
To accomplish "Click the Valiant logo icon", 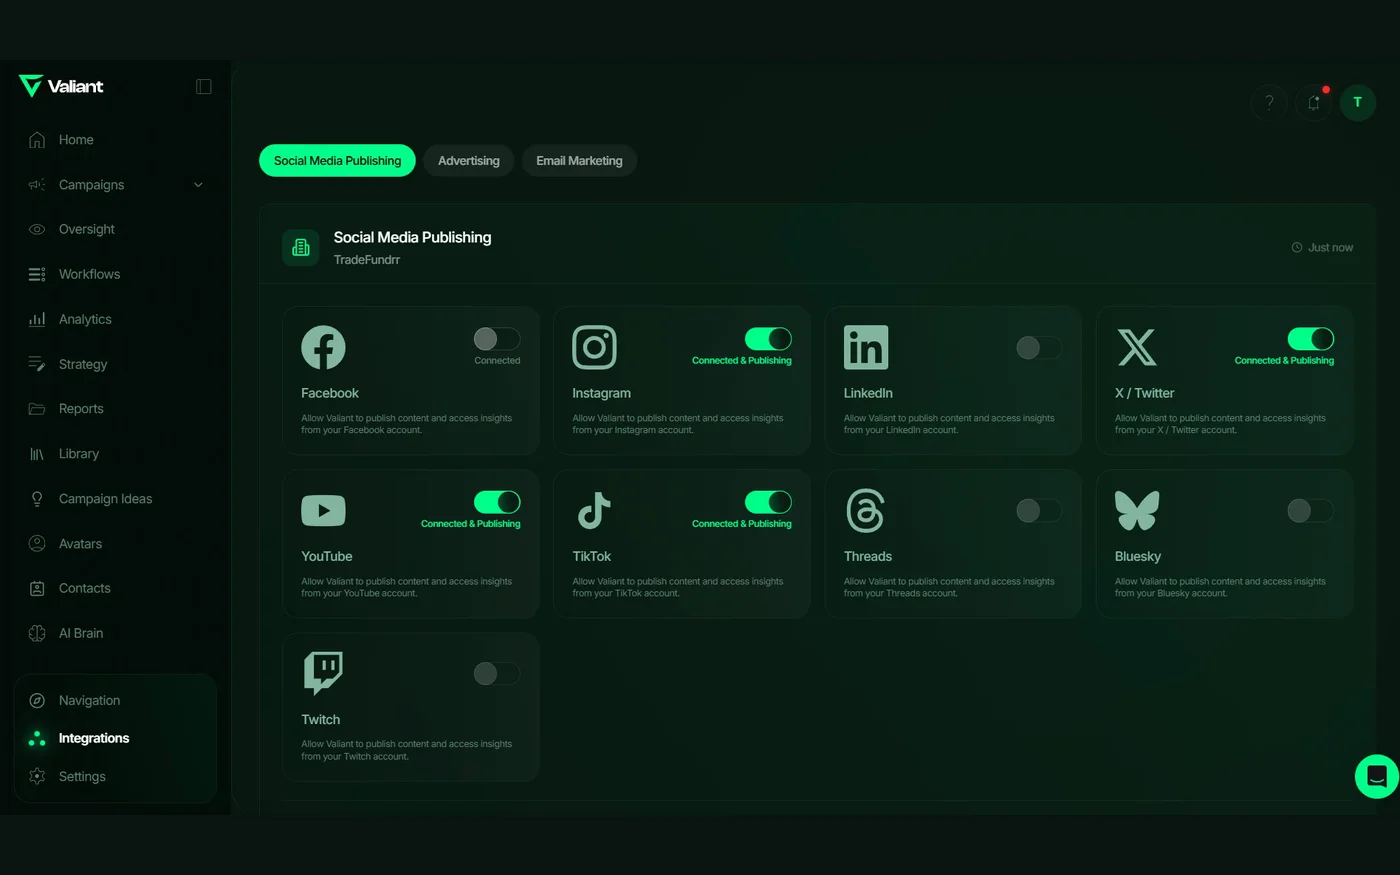I will (30, 86).
